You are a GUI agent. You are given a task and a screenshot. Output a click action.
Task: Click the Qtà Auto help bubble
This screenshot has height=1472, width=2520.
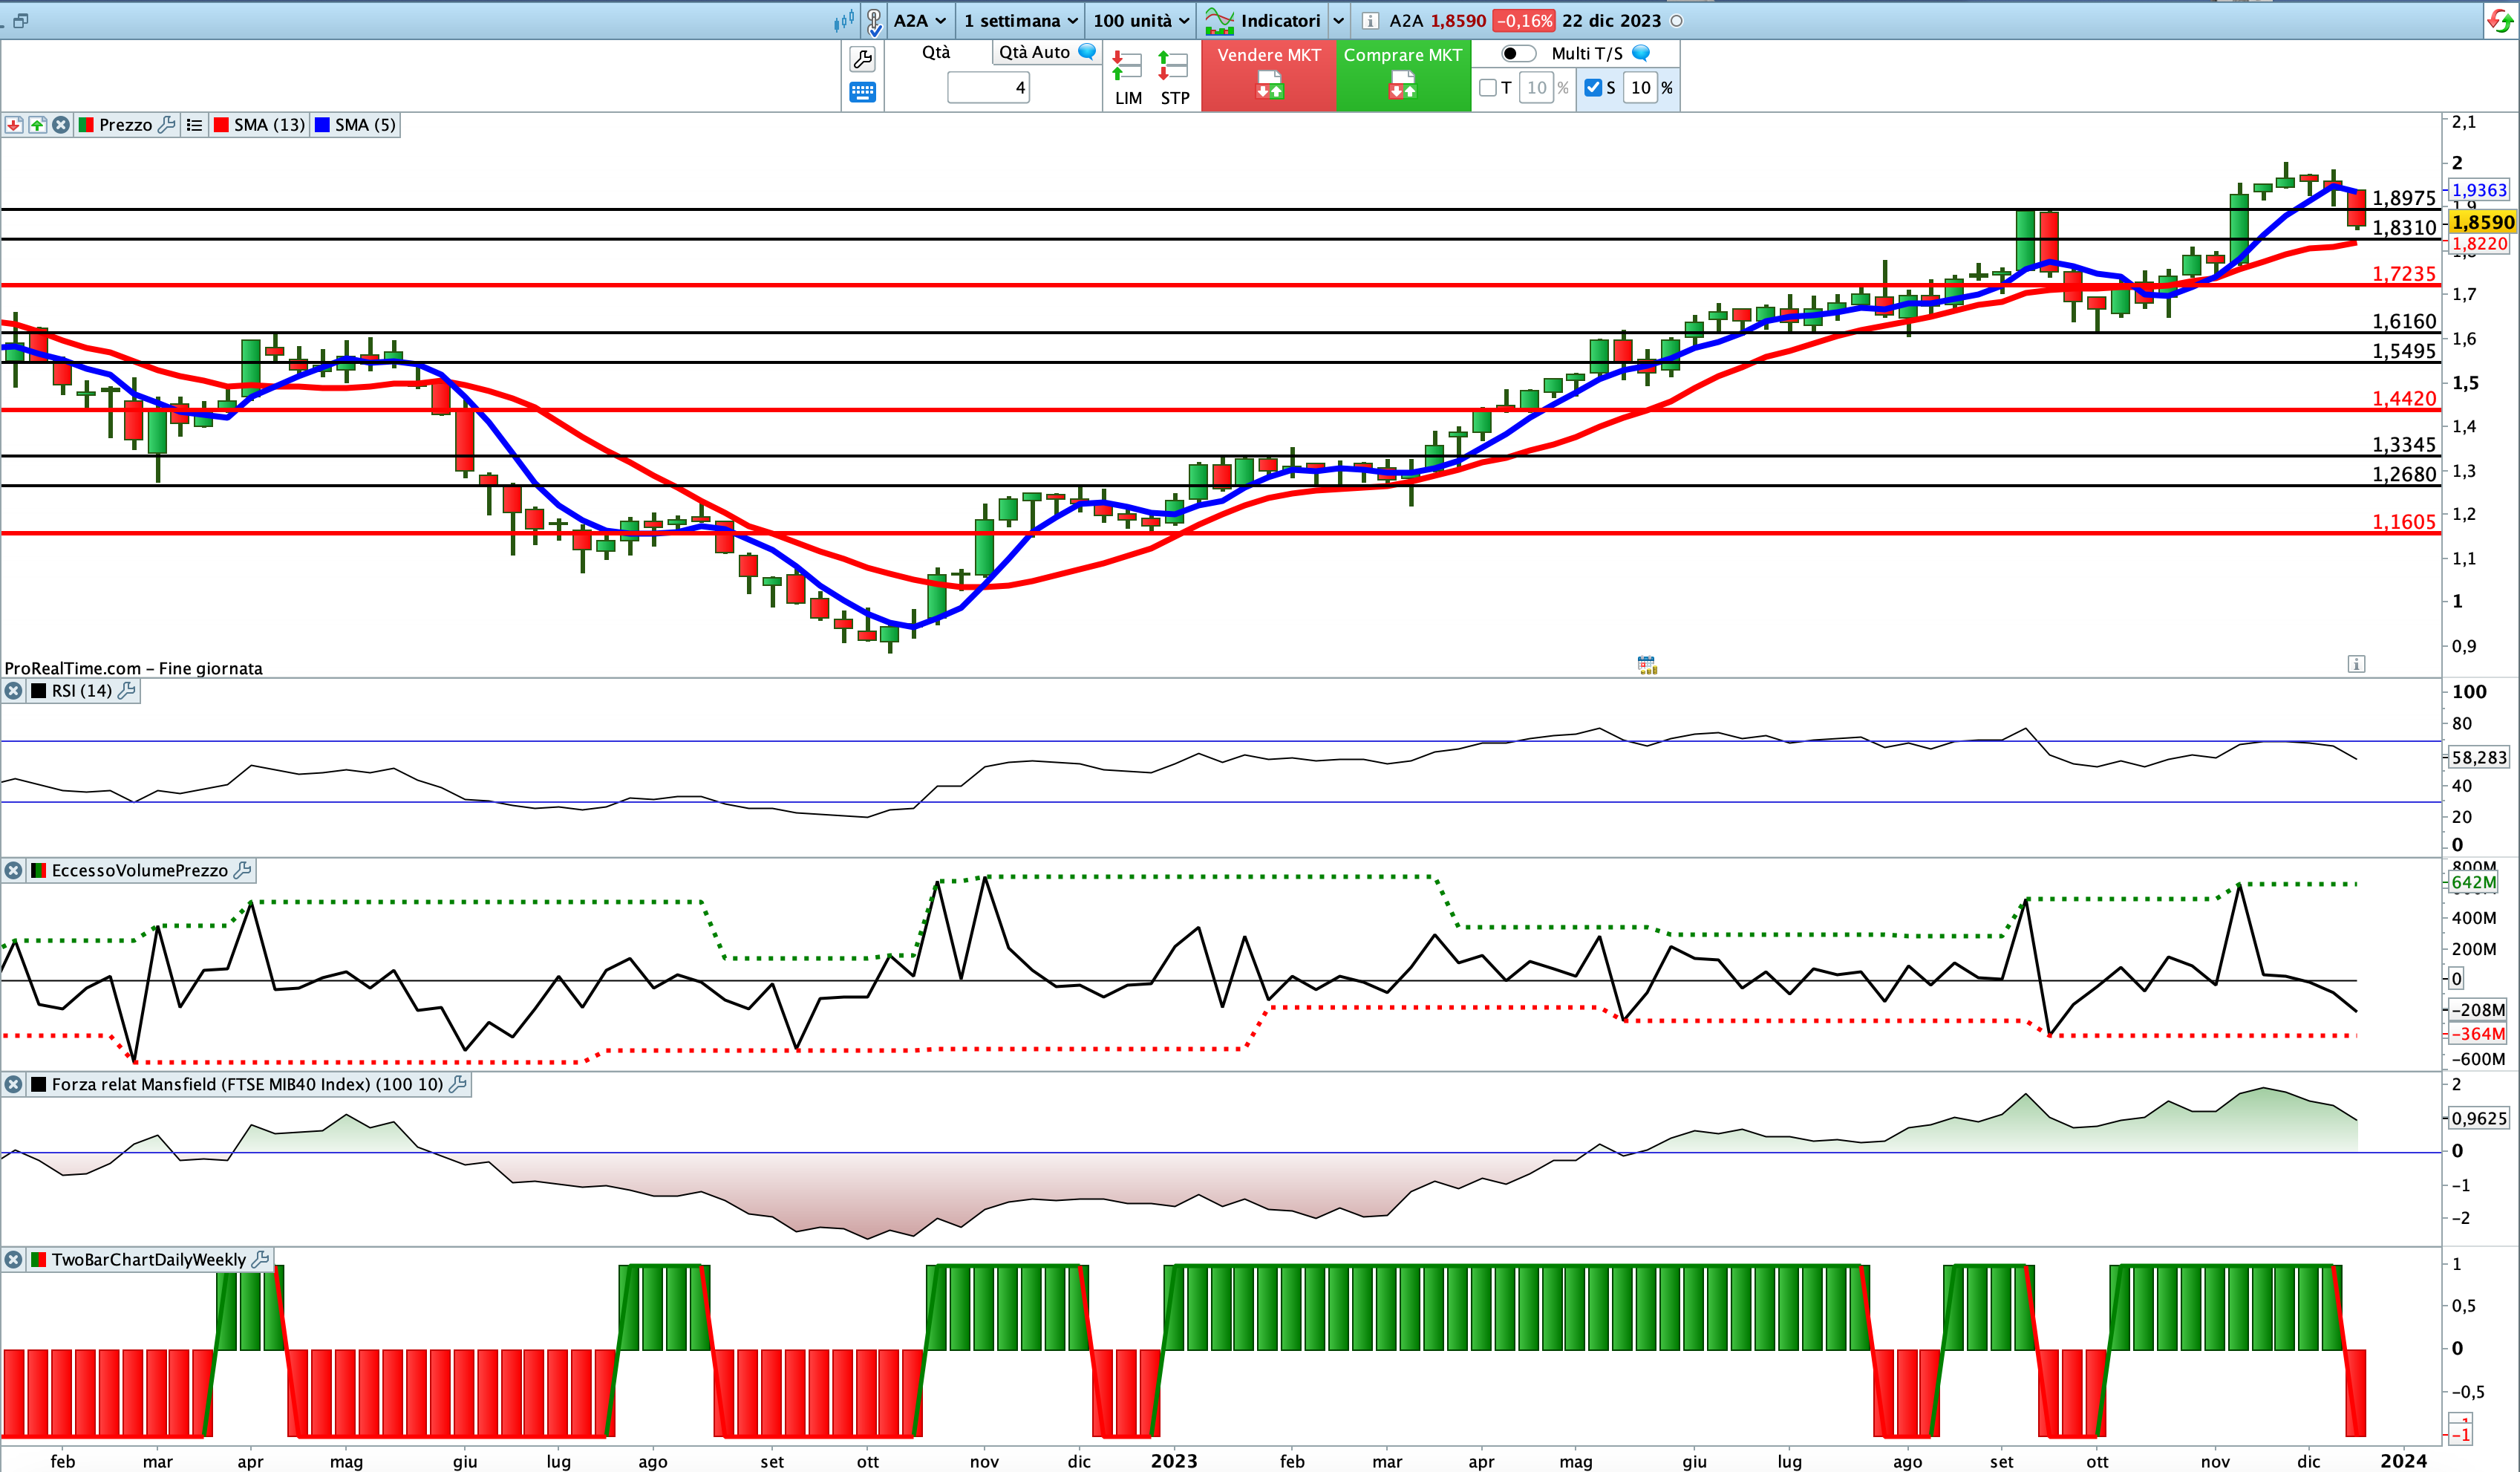tap(1087, 52)
